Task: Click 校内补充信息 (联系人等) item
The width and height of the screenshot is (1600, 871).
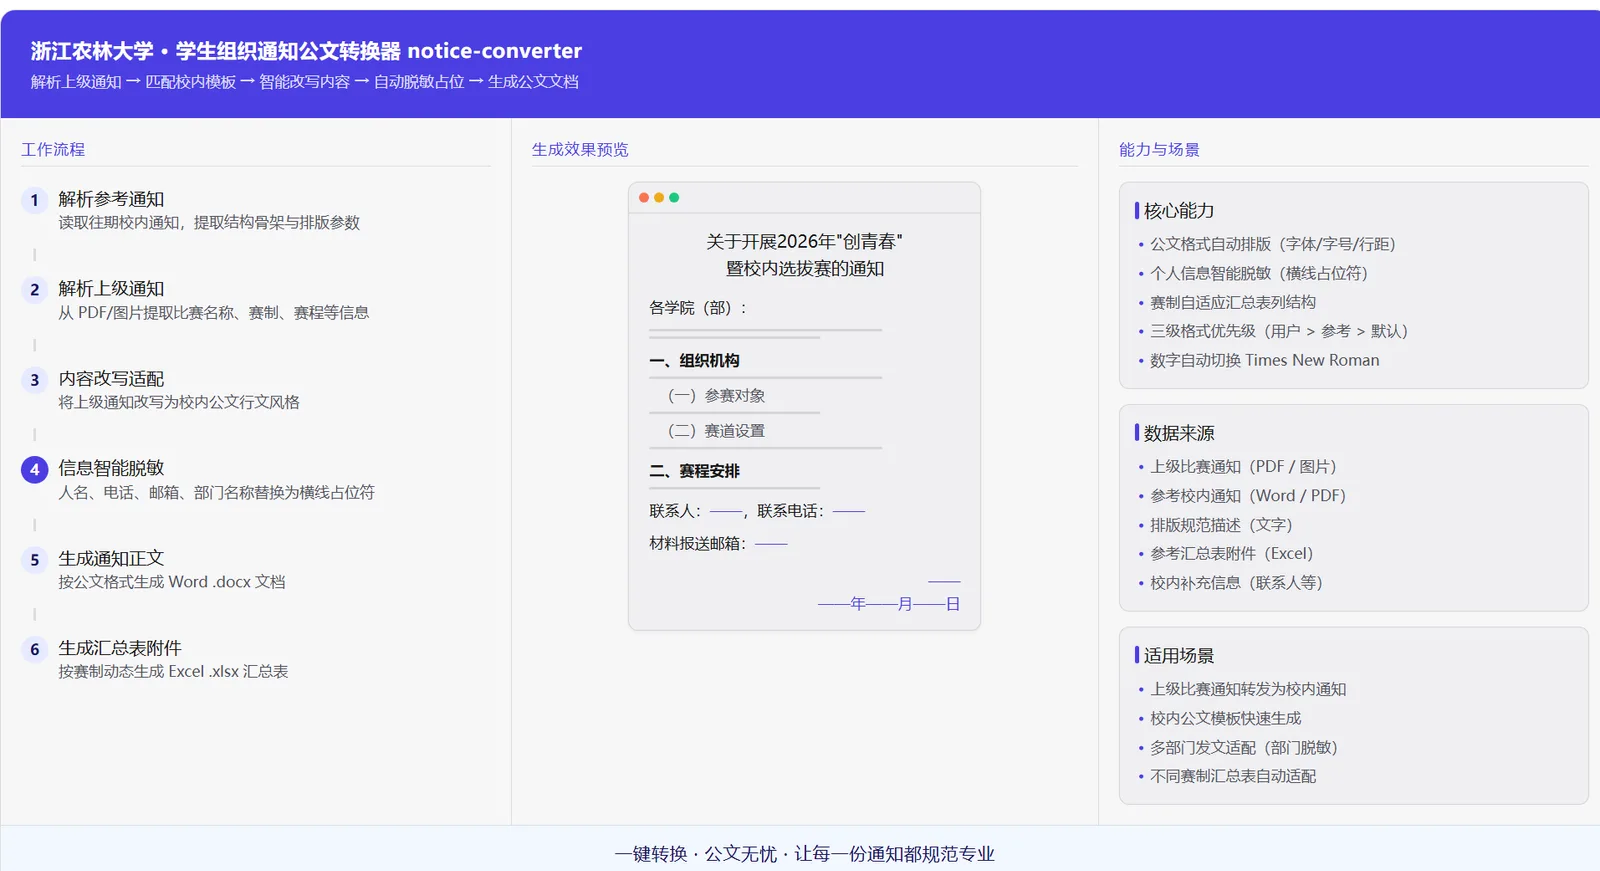Action: [1236, 583]
